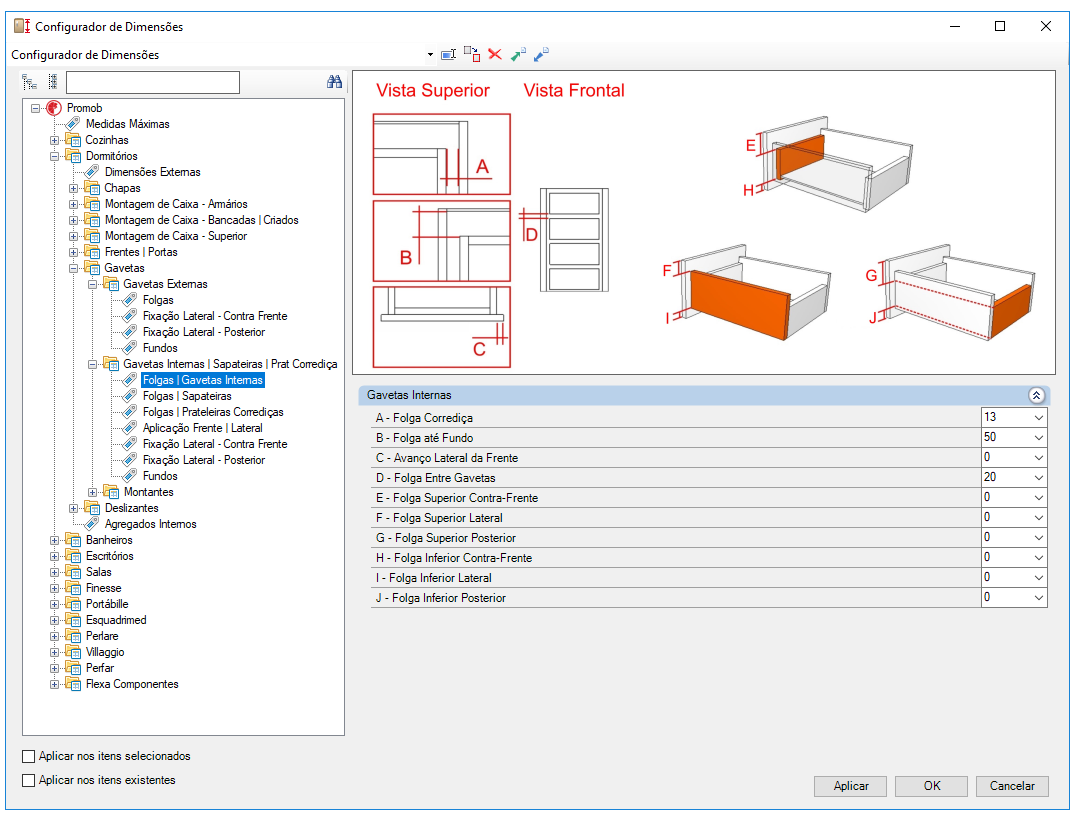Open E - Folga Superior Contra-Frente dropdown
The image size is (1075, 815).
coord(1039,498)
